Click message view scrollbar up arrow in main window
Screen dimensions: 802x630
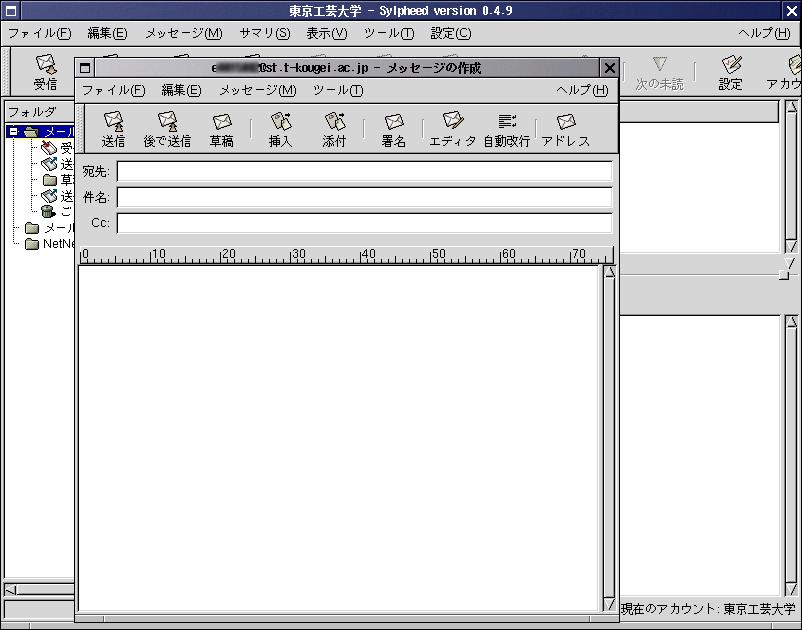click(x=791, y=322)
